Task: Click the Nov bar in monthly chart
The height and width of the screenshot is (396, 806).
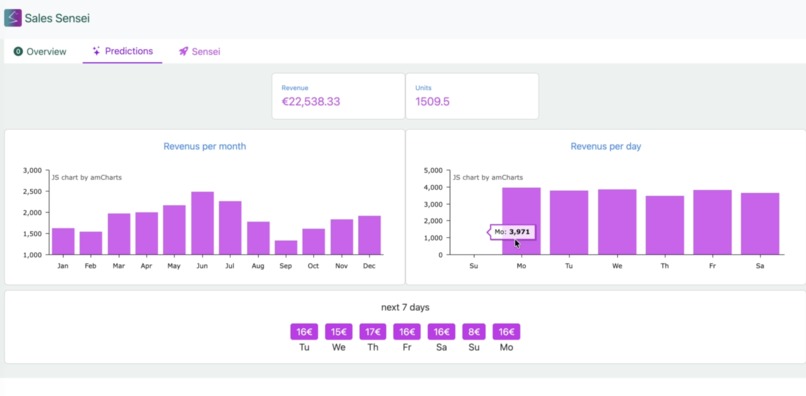Action: coord(342,237)
